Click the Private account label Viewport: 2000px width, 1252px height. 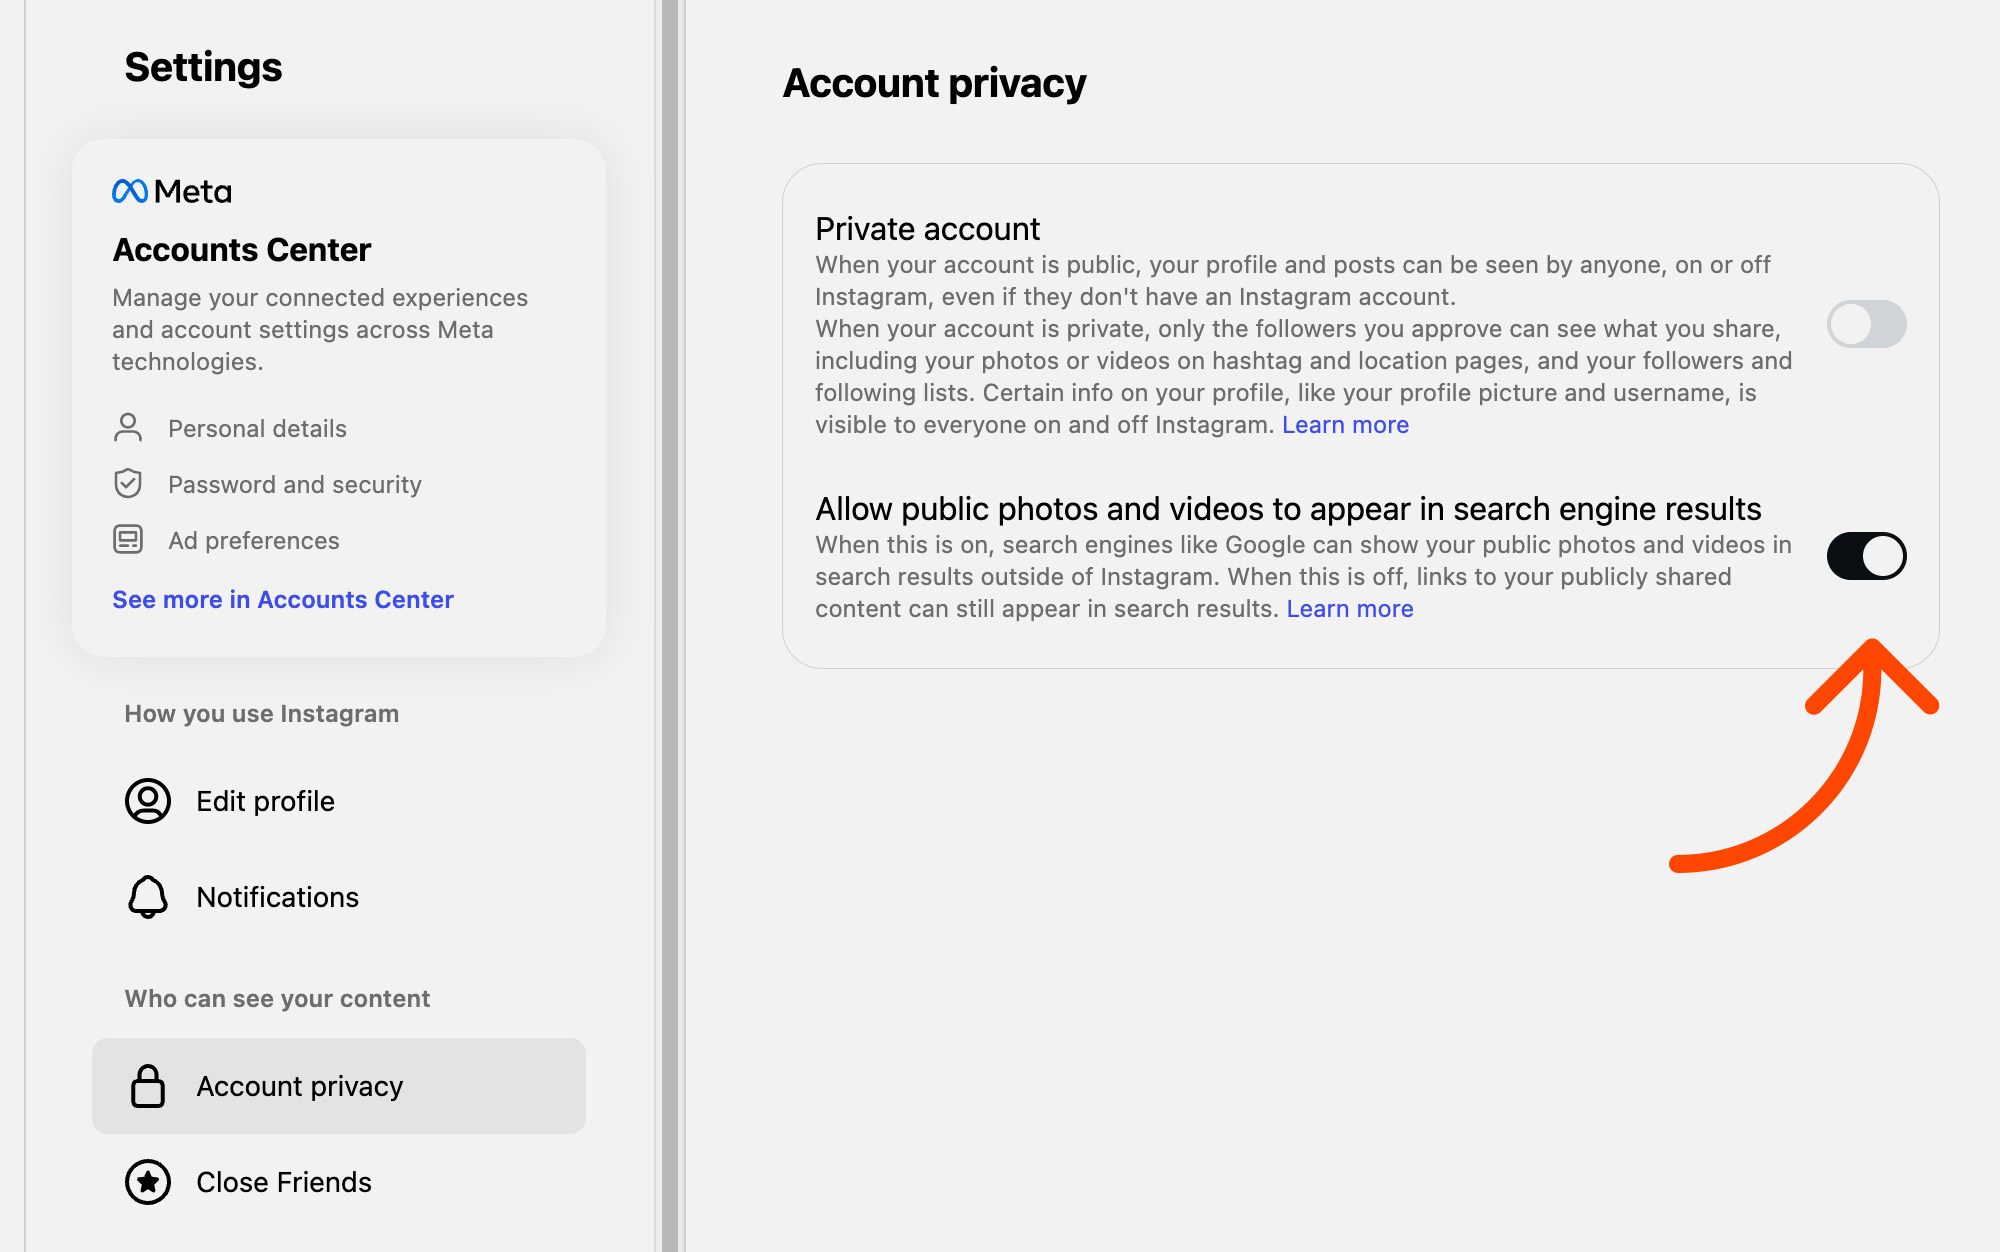(x=928, y=229)
